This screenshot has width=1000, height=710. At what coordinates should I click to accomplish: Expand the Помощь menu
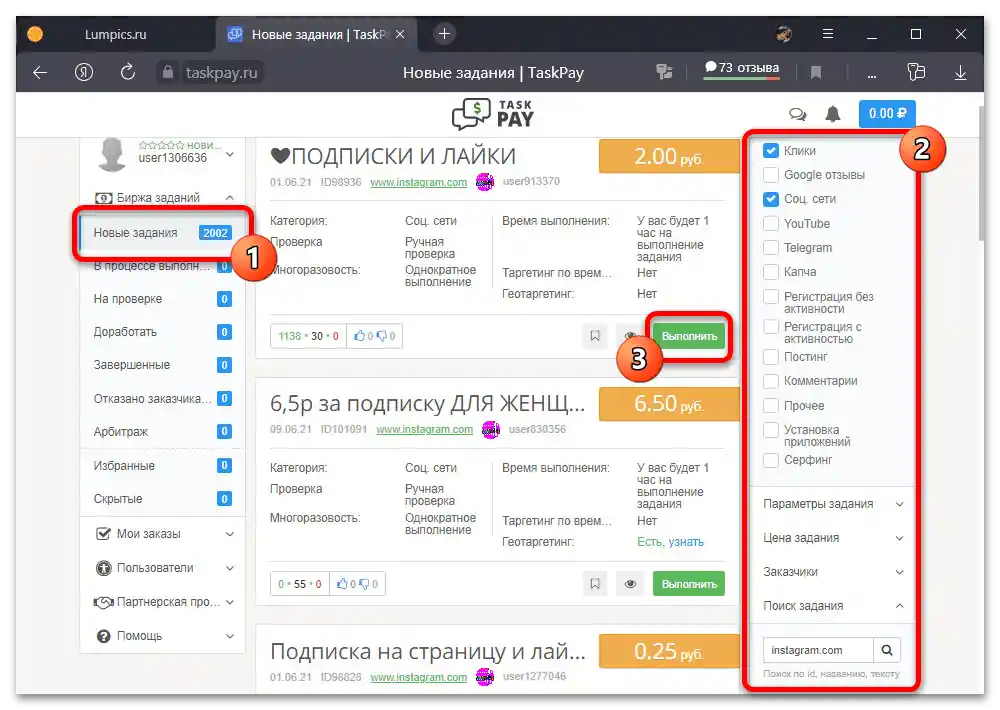coord(163,636)
